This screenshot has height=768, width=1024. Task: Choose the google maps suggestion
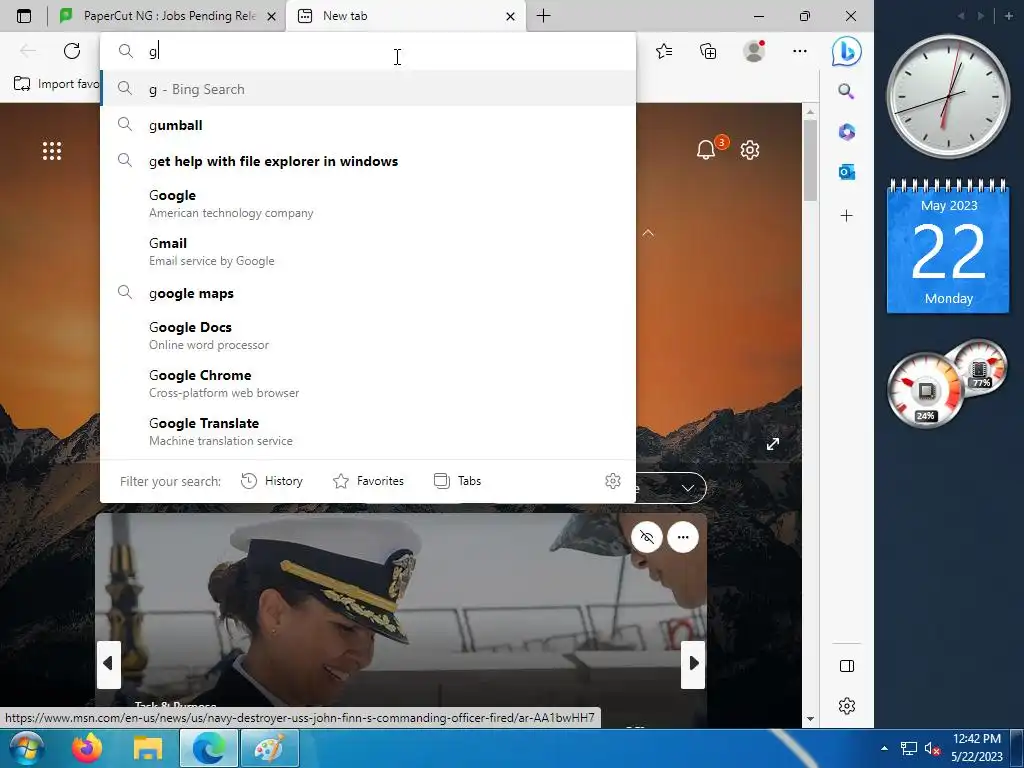point(368,293)
